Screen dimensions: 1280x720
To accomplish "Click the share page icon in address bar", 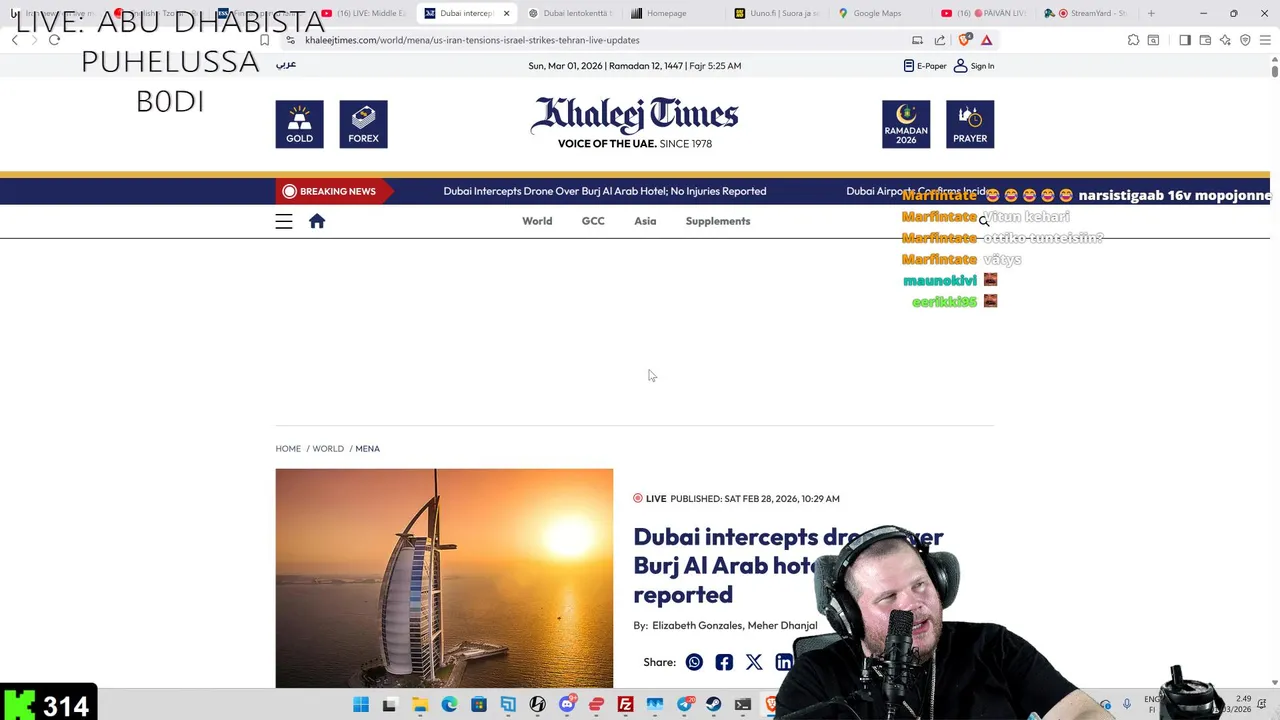I will click(940, 40).
